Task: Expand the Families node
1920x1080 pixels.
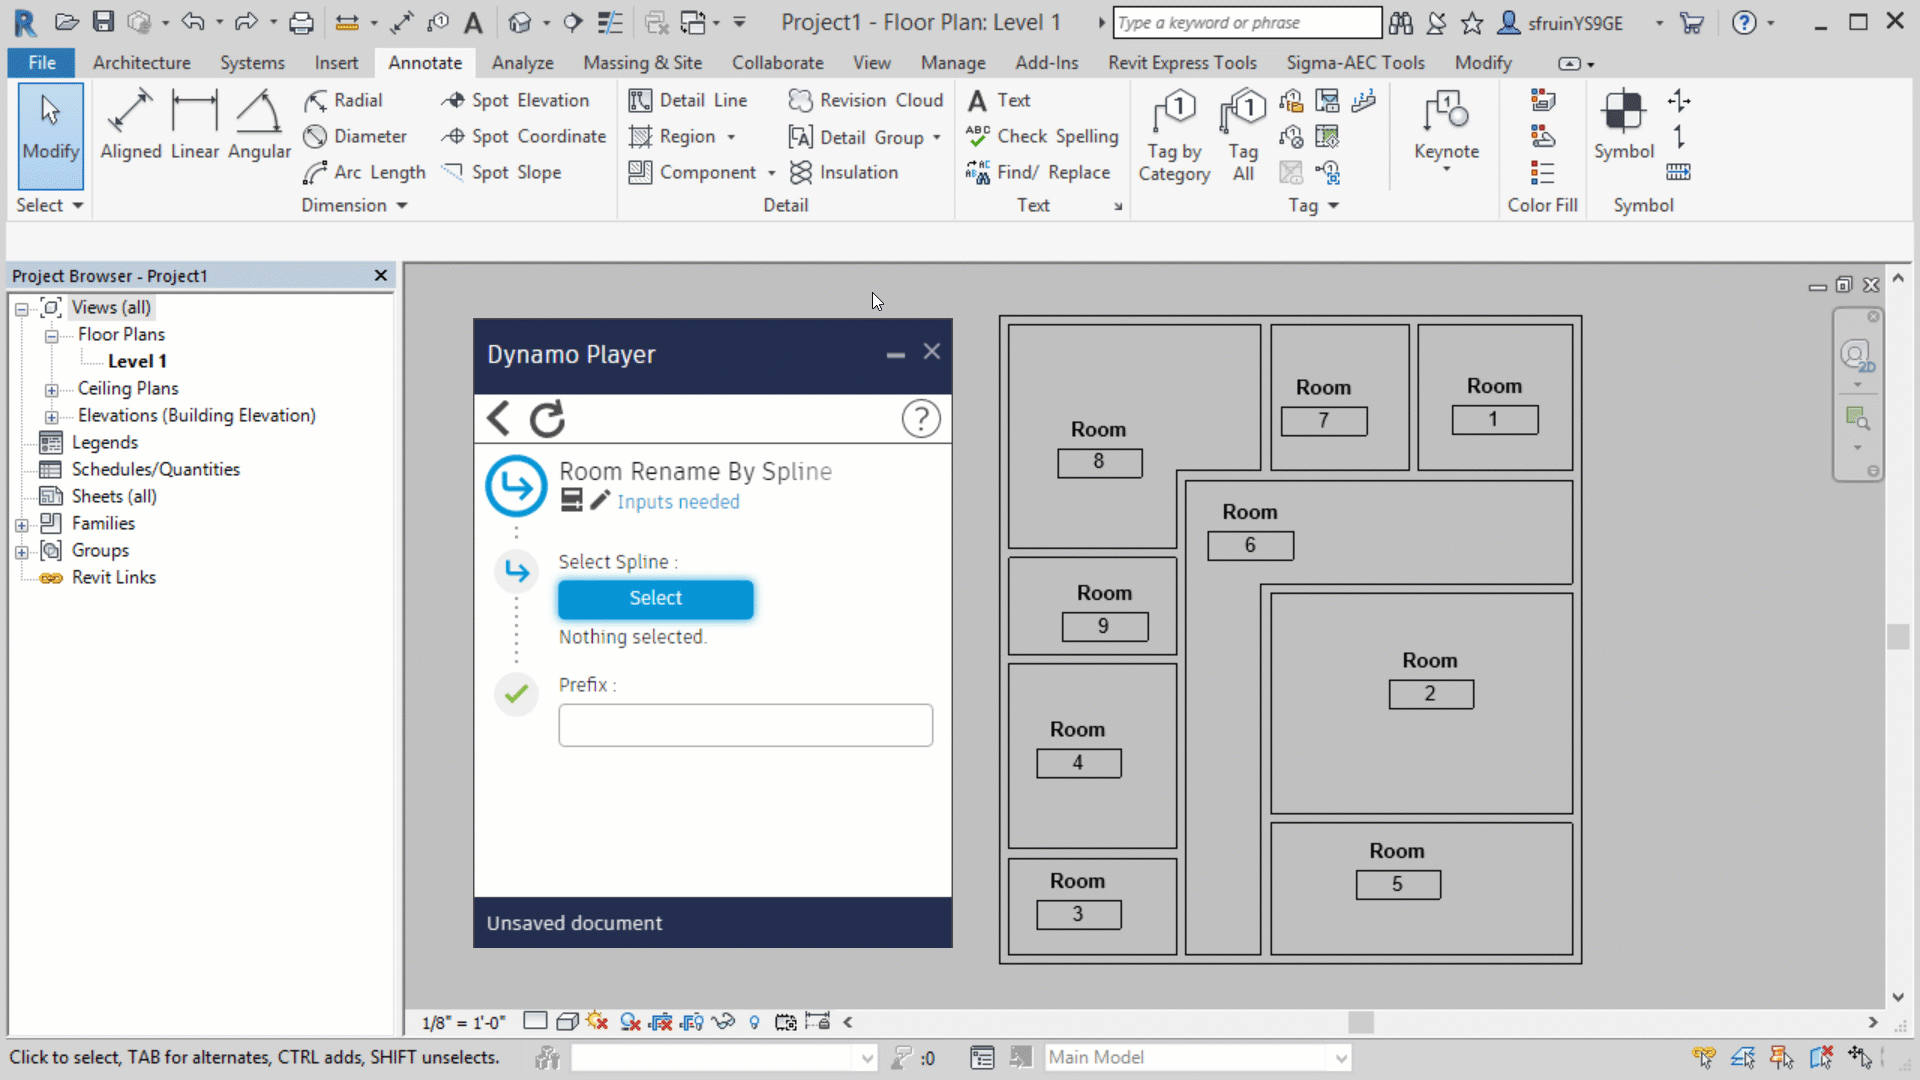Action: pyautogui.click(x=21, y=524)
